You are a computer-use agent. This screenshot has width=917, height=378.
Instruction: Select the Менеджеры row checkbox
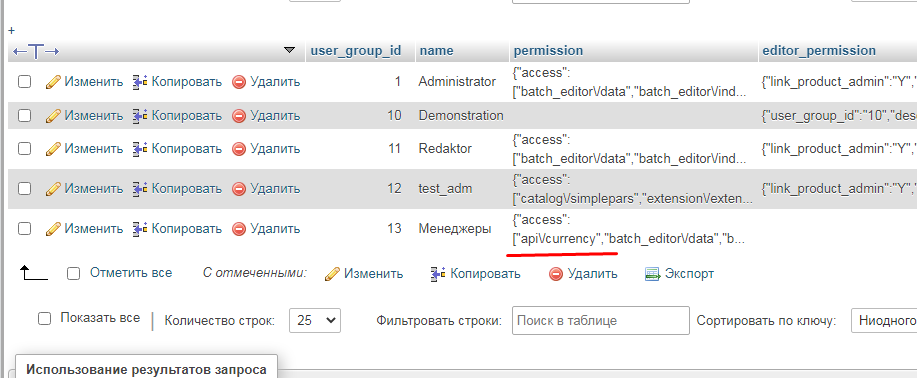point(24,229)
